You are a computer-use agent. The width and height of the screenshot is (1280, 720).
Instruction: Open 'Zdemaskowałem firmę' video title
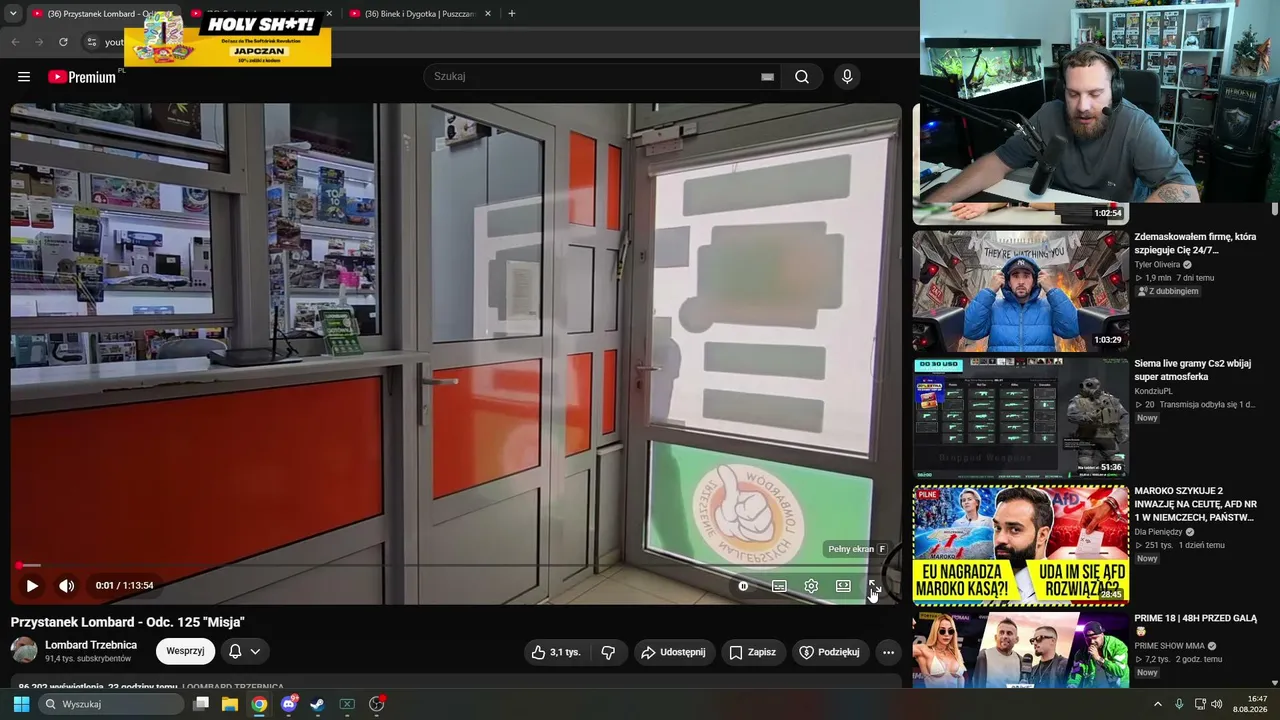click(1195, 243)
